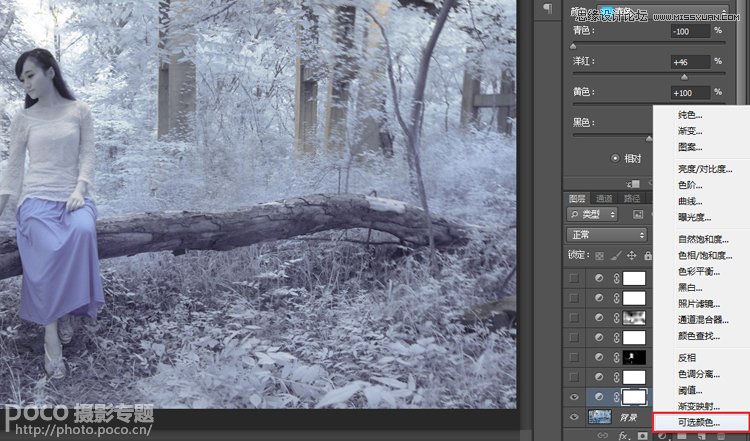The height and width of the screenshot is (441, 750).
Task: Hide the 背景 layer using its eye icon
Action: (574, 416)
